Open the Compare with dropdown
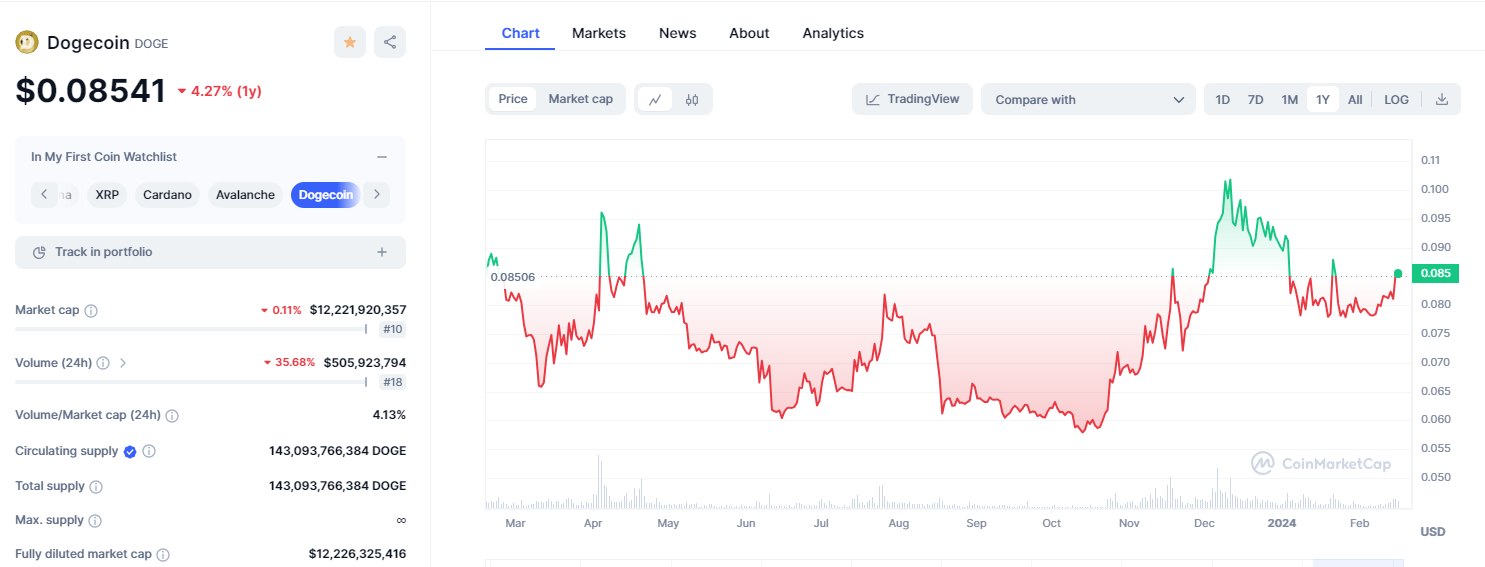Viewport: 1485px width, 567px height. [1088, 99]
